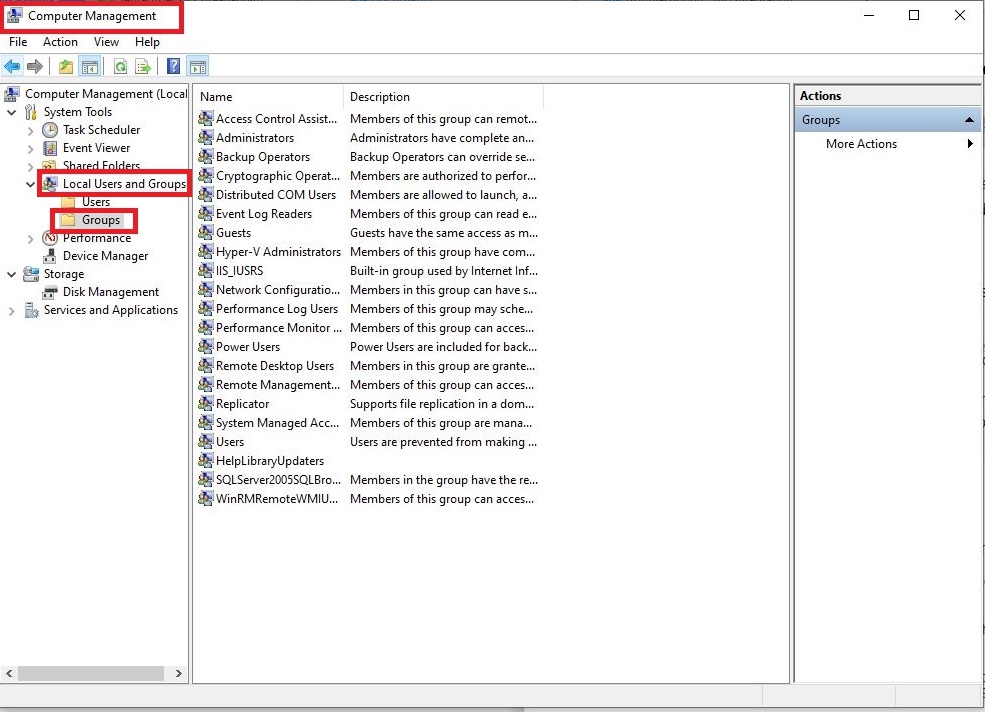Image resolution: width=985 pixels, height=712 pixels.
Task: Click the Forward arrow toolbar icon
Action: click(35, 66)
